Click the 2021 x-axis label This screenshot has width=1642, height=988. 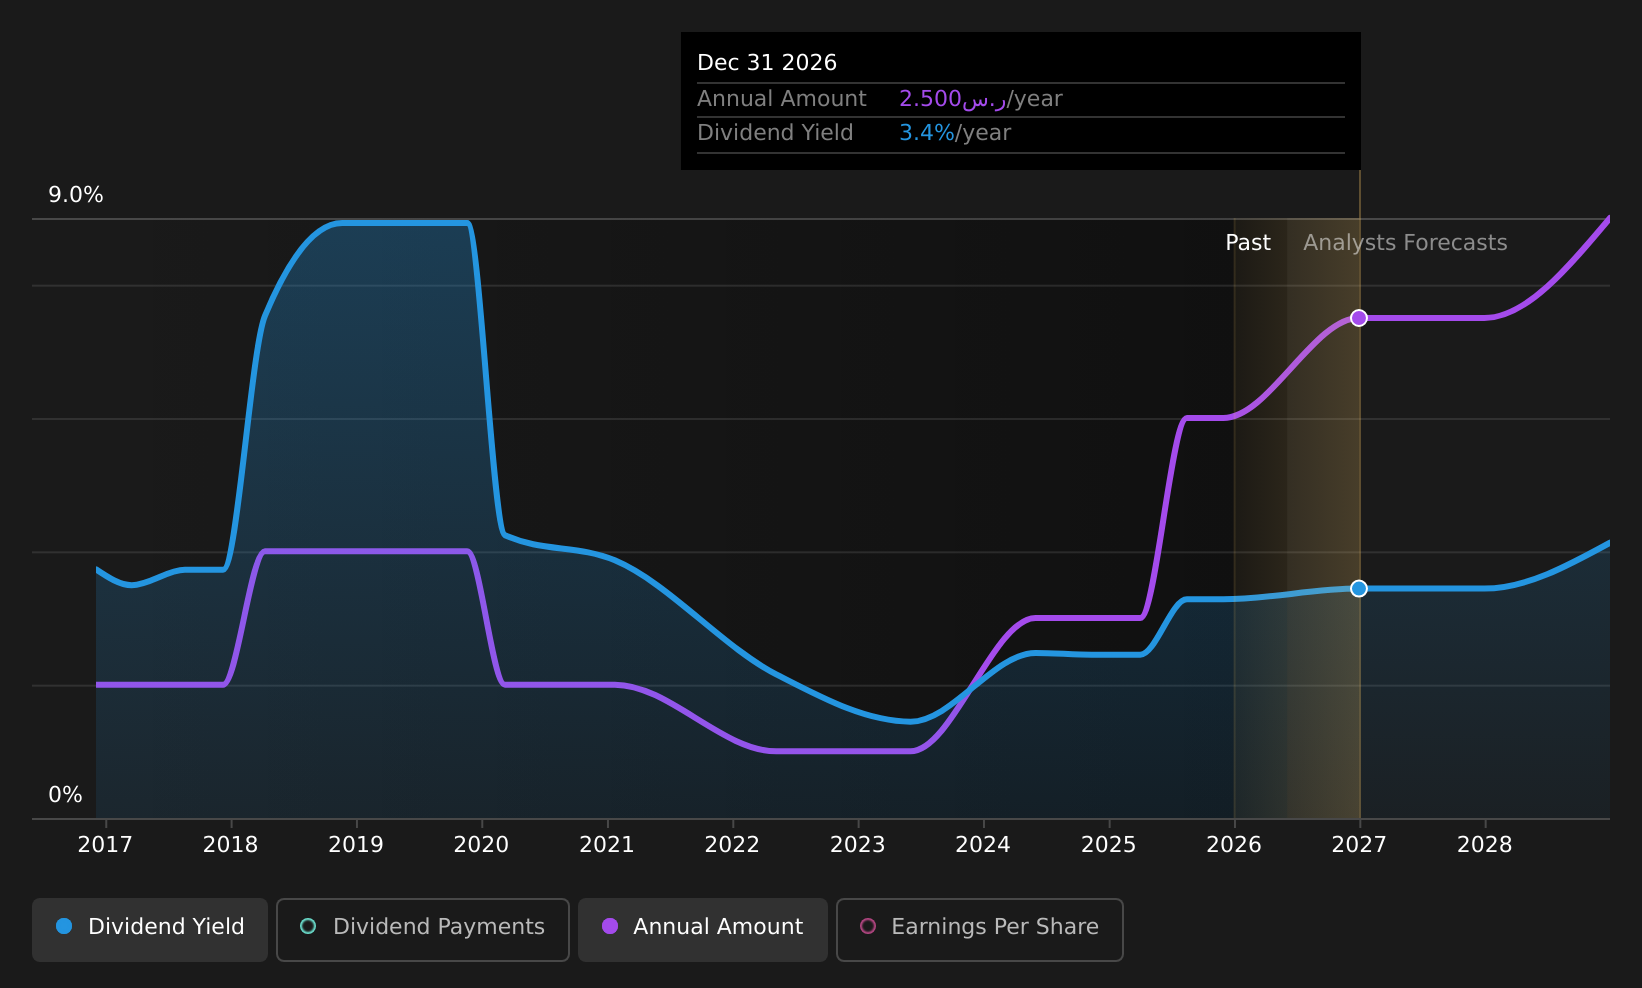607,845
